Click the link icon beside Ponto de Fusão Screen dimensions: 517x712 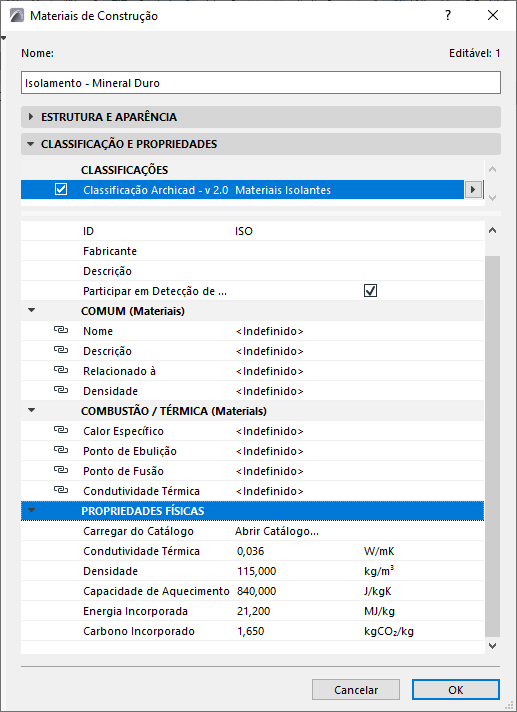(x=61, y=470)
